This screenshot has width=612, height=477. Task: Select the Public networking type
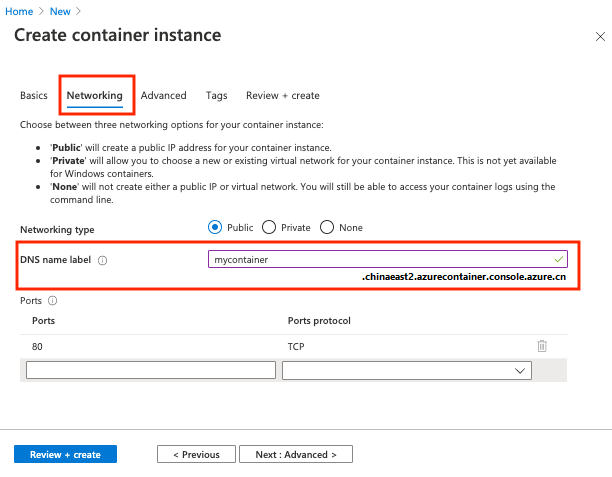point(215,228)
